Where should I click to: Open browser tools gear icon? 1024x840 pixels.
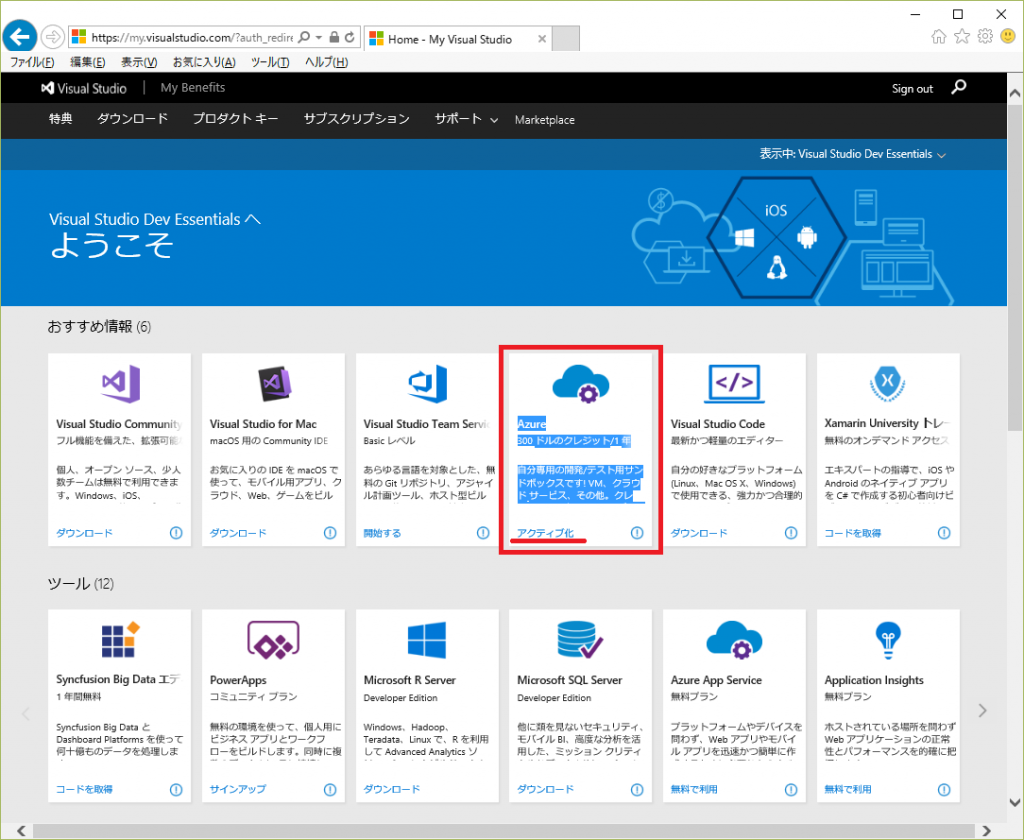point(985,37)
